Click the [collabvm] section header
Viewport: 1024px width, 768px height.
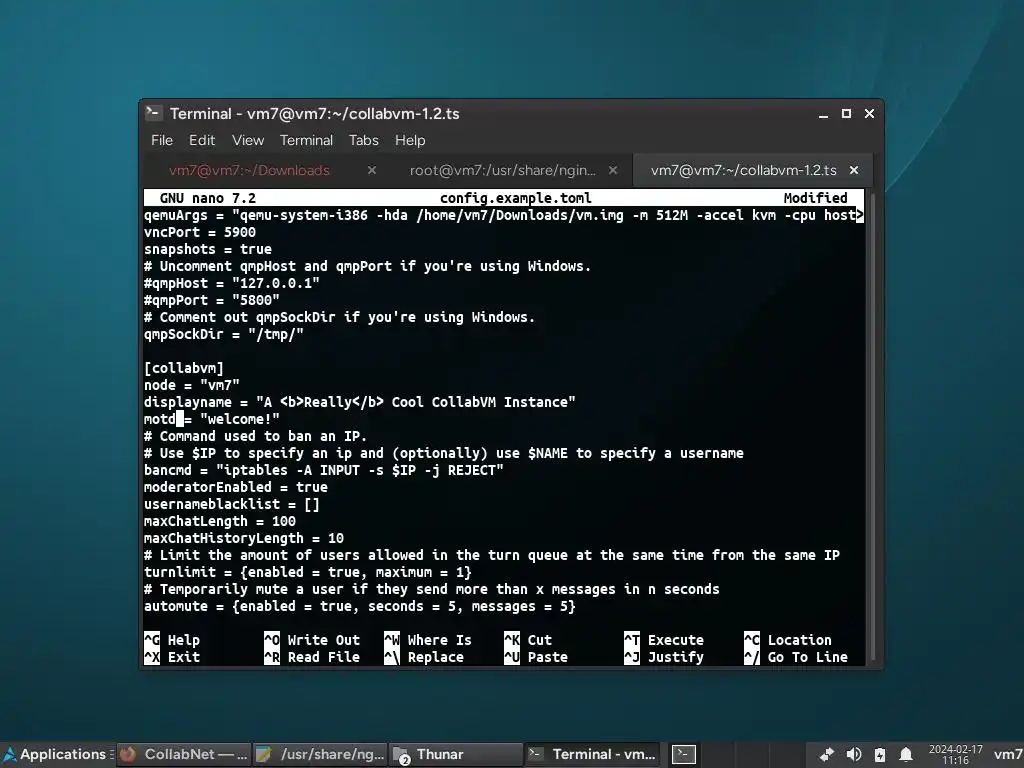click(x=184, y=368)
